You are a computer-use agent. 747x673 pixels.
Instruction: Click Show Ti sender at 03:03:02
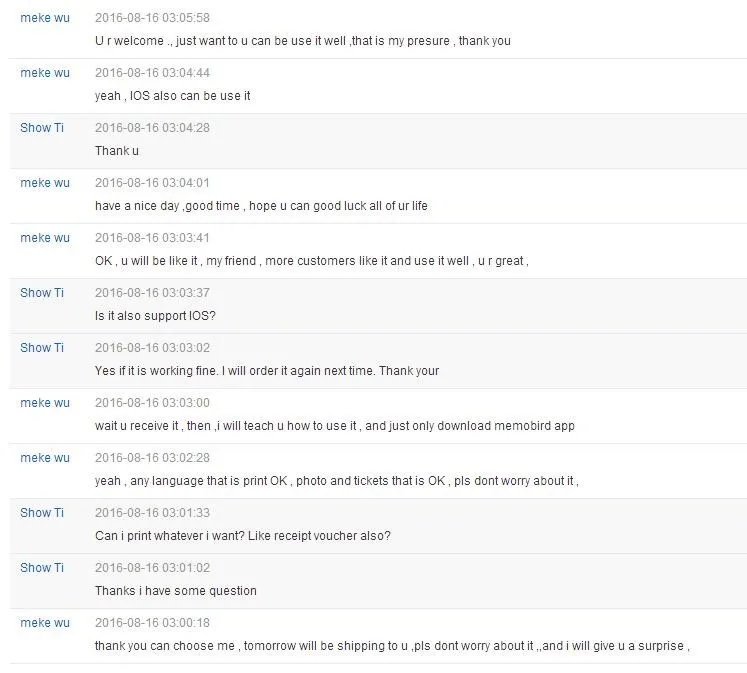(x=42, y=348)
